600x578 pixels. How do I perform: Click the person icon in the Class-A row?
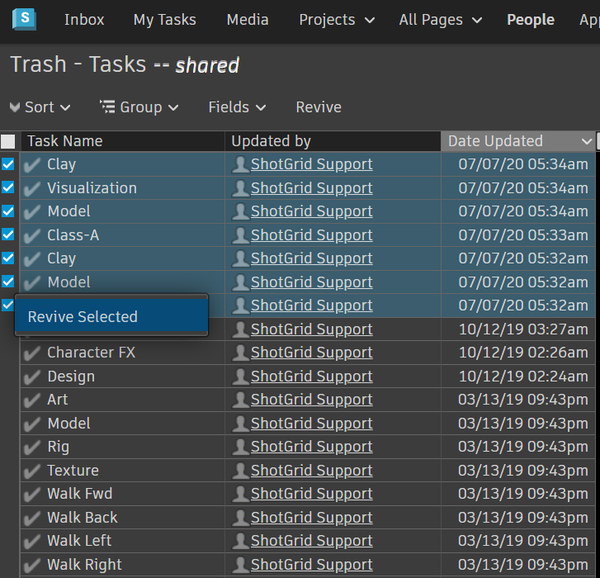coord(240,235)
